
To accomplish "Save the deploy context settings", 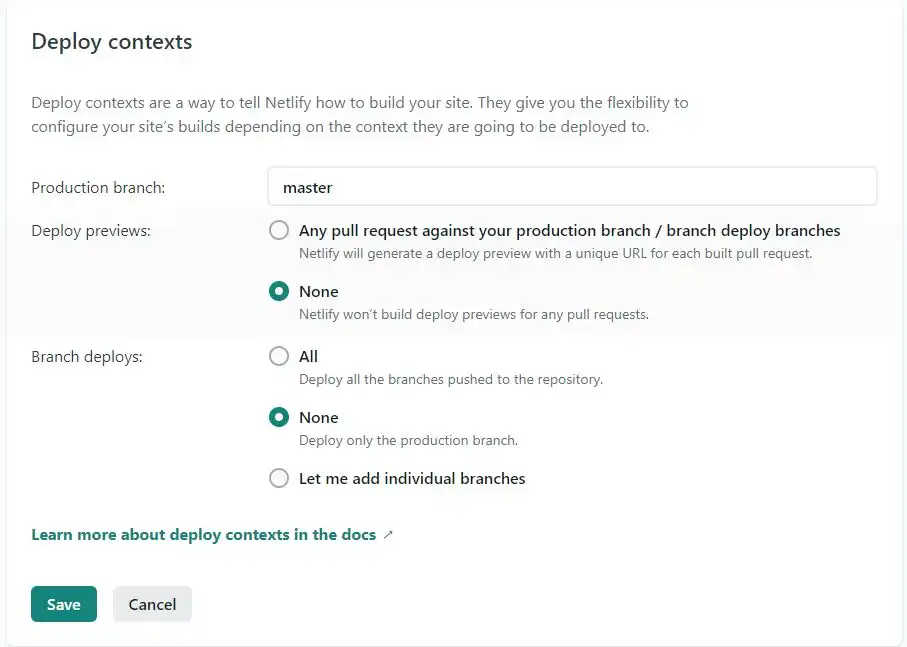I will [x=63, y=604].
